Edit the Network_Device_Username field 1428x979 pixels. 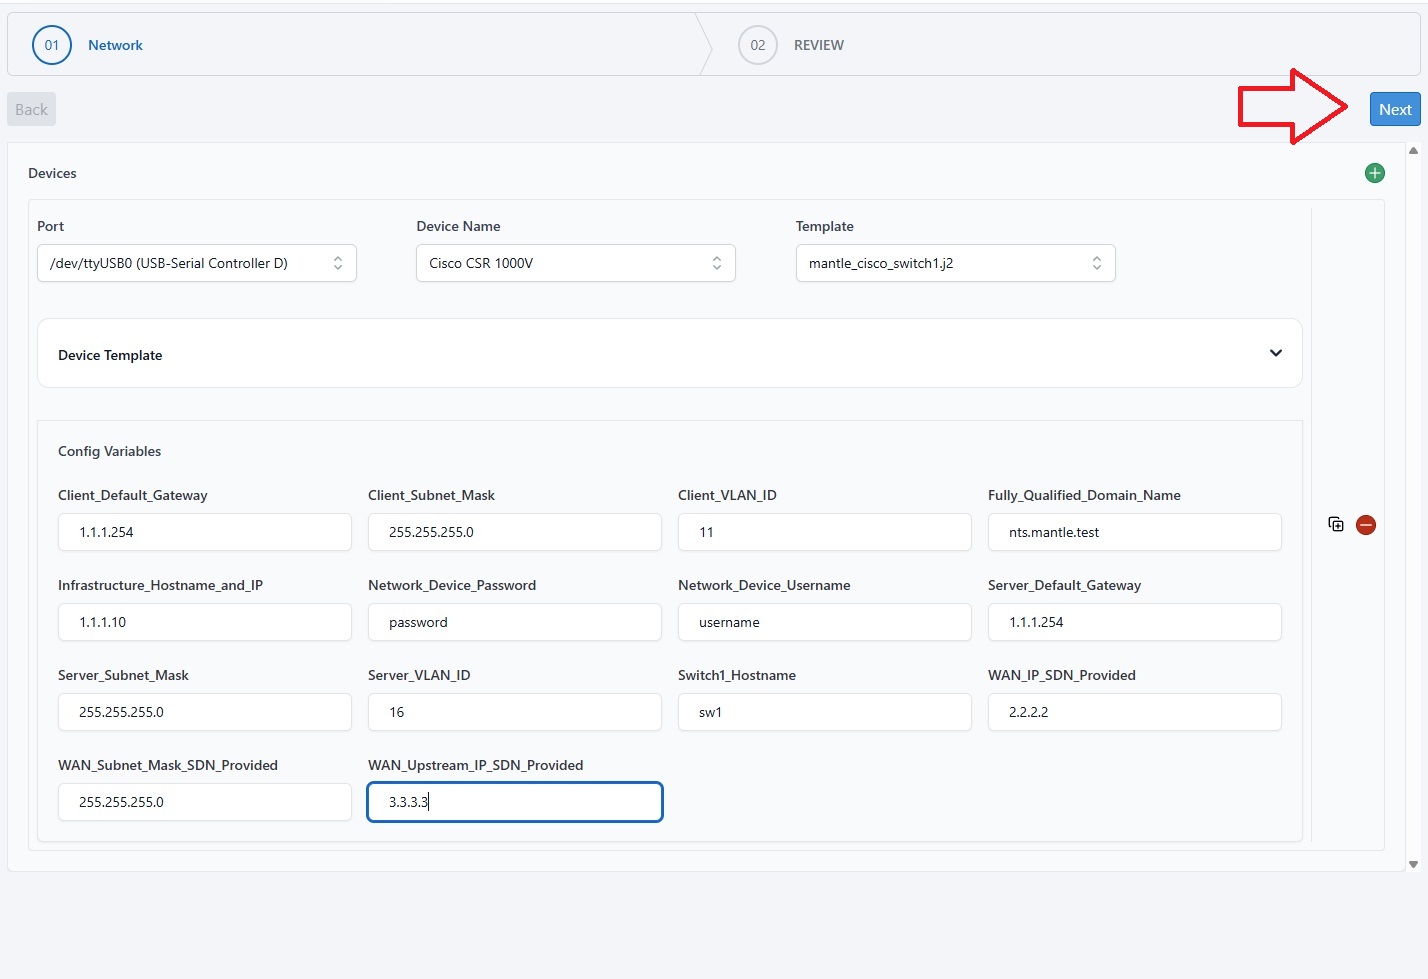[825, 622]
